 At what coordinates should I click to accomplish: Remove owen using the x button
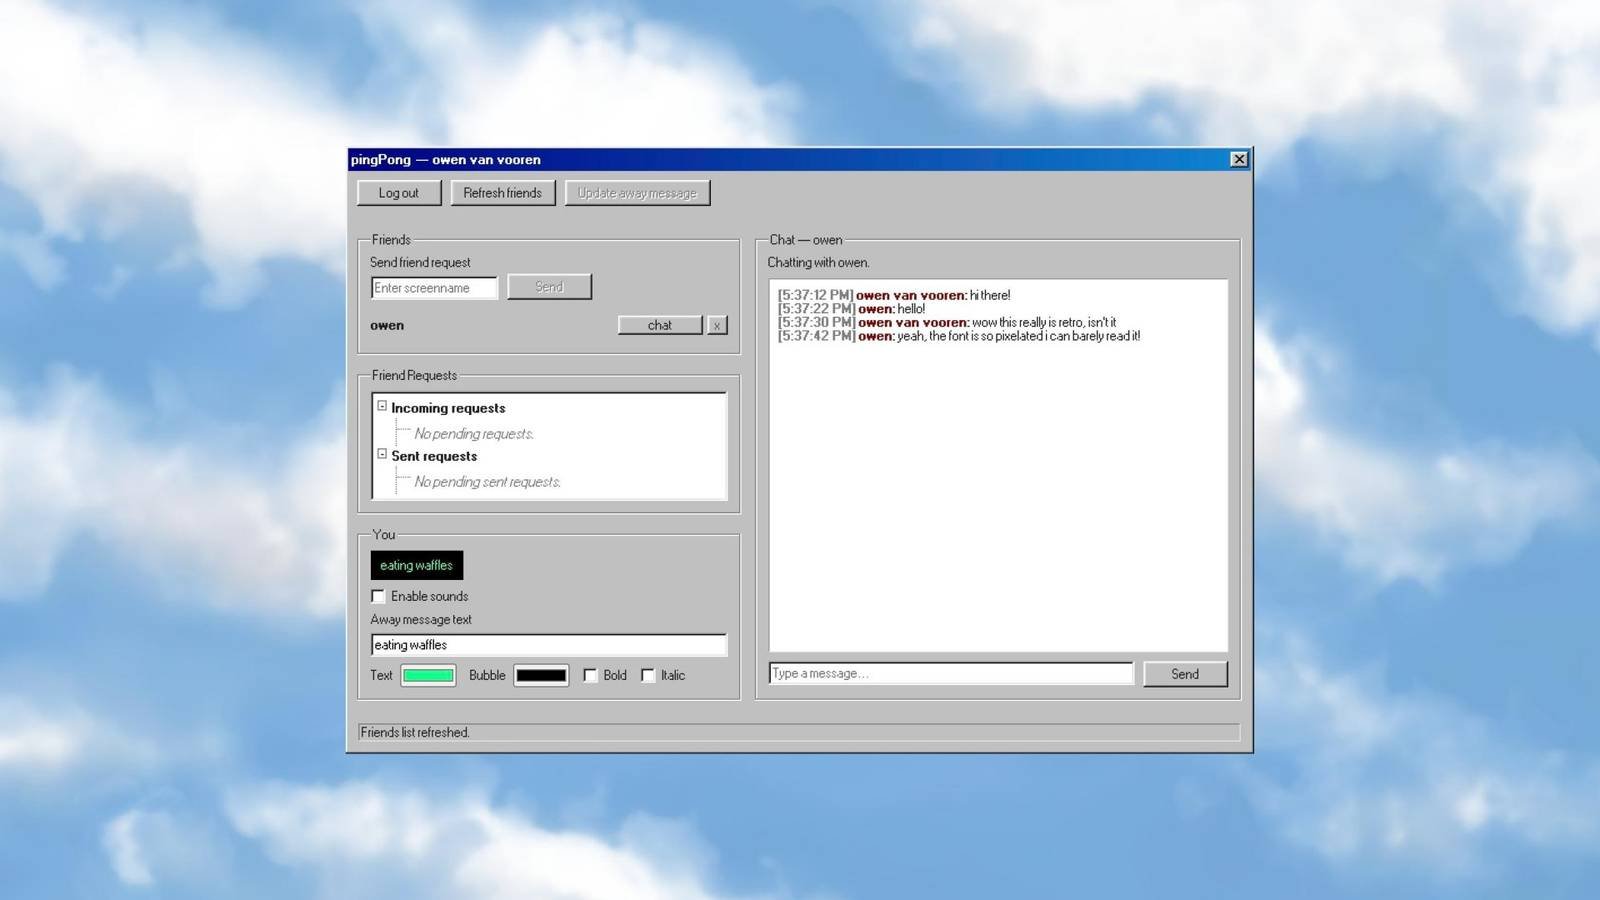click(x=716, y=325)
